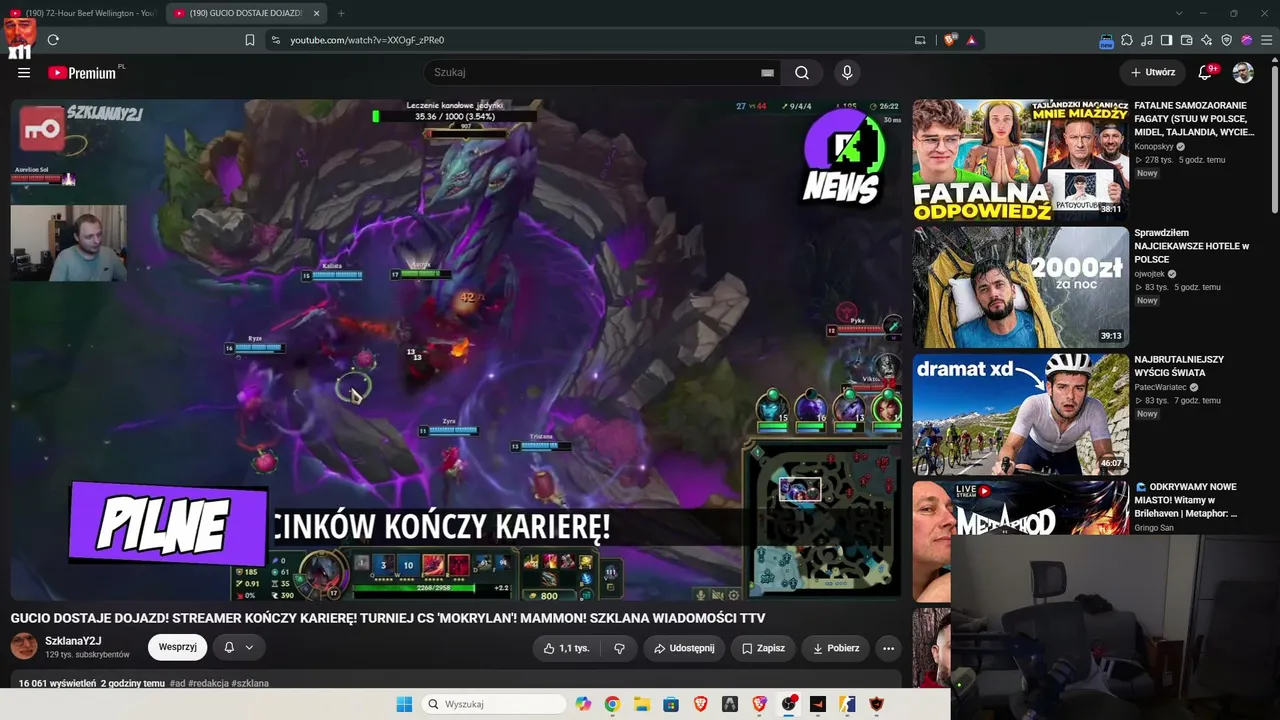The image size is (1280, 720).
Task: Click the Udostępnij share button
Action: (684, 648)
